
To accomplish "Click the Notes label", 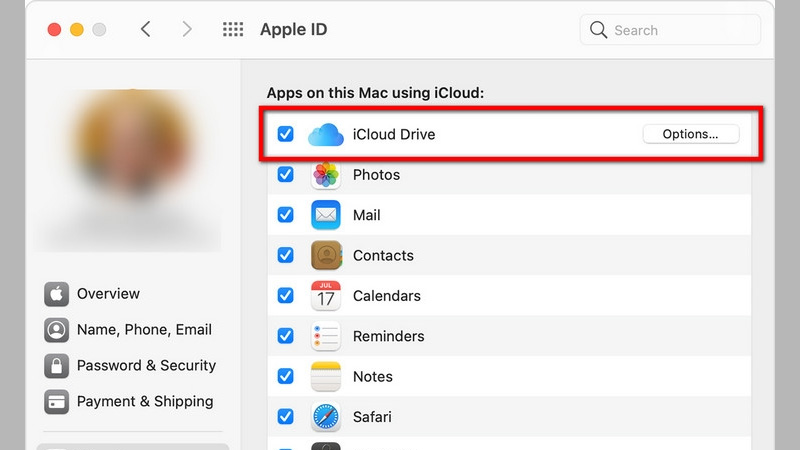I will click(372, 377).
